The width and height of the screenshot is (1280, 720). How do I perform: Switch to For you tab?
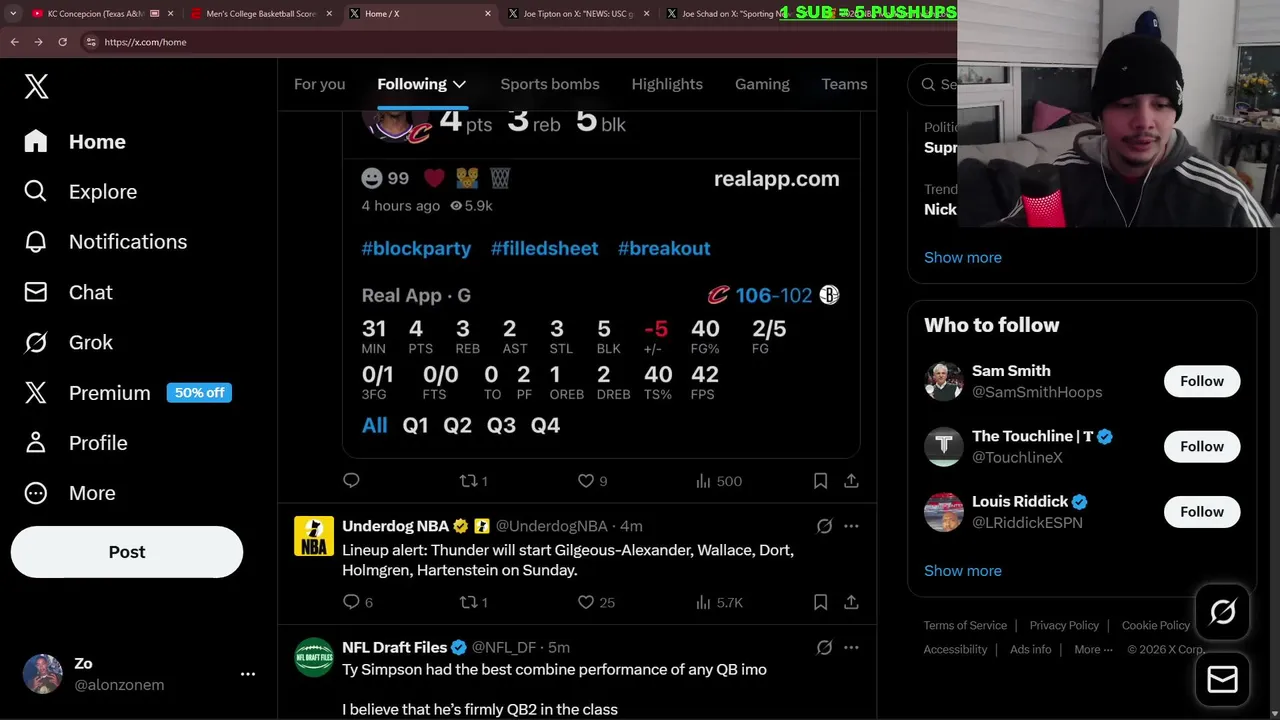point(319,84)
